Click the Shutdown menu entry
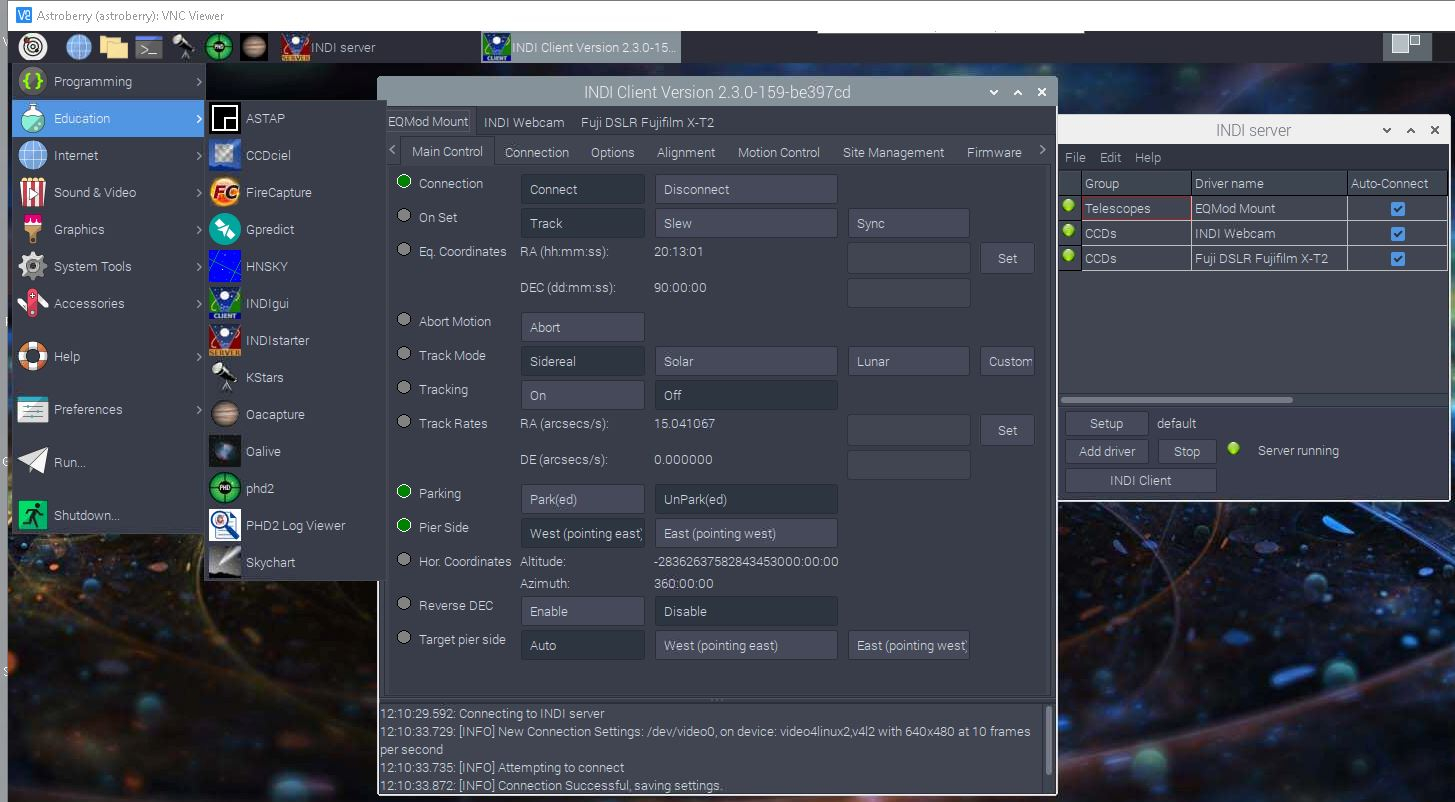 [109, 515]
